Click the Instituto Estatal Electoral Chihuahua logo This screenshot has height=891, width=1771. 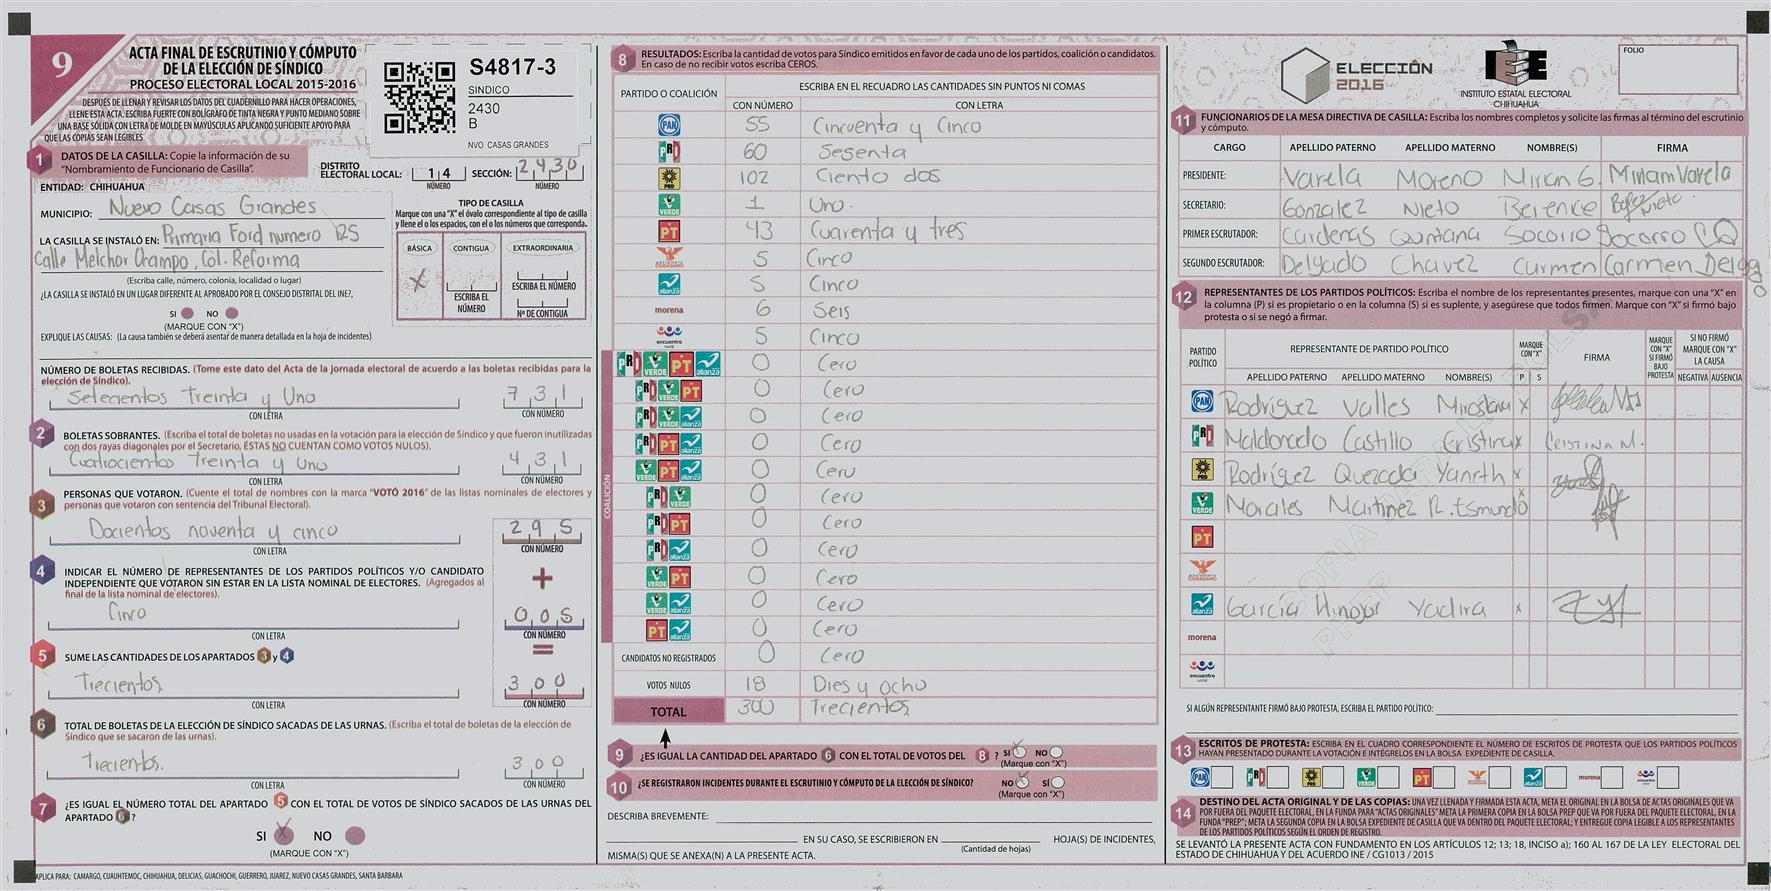[x=1515, y=68]
